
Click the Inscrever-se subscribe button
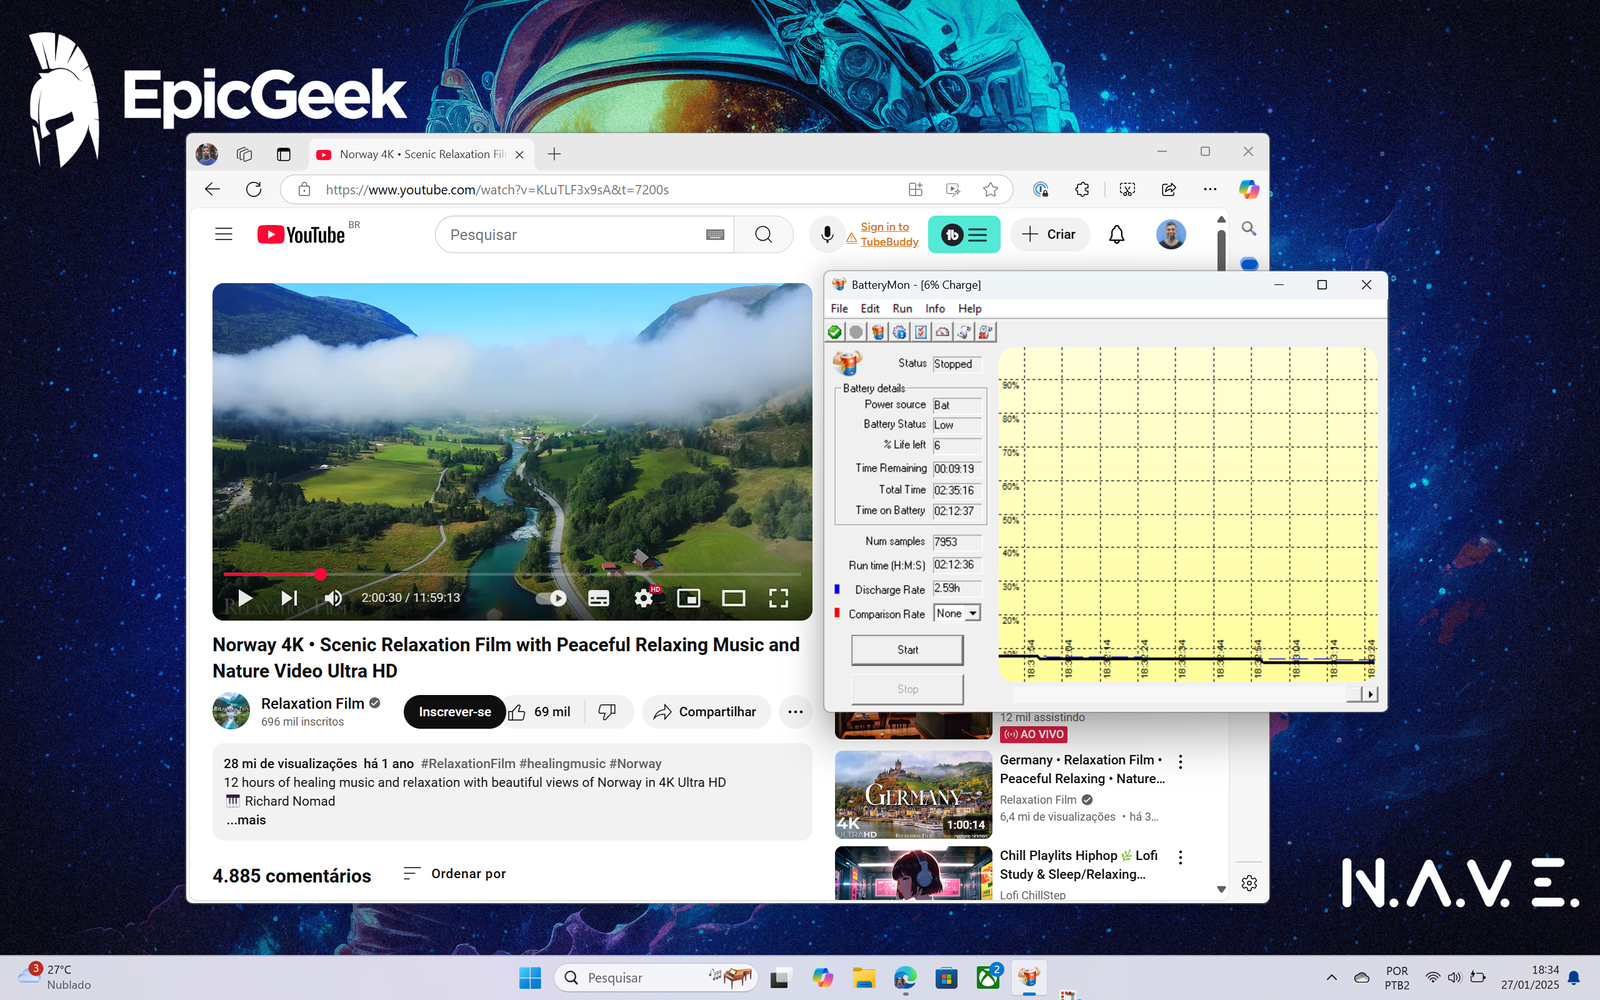tap(454, 712)
